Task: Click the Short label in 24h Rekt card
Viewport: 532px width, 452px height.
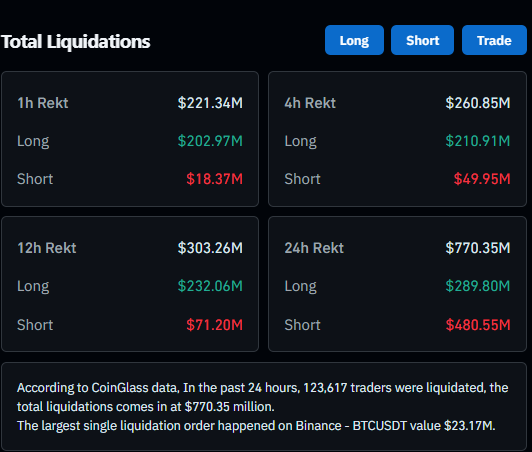Action: coord(302,325)
